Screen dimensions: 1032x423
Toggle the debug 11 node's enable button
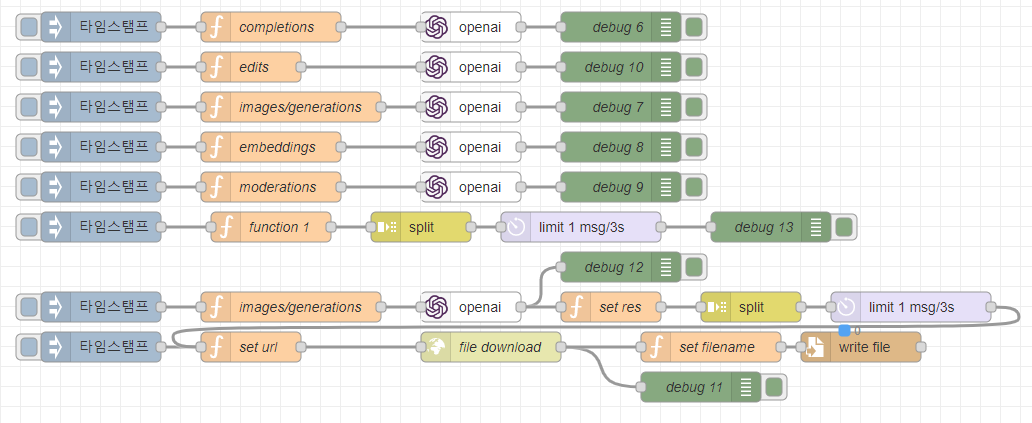click(x=774, y=387)
